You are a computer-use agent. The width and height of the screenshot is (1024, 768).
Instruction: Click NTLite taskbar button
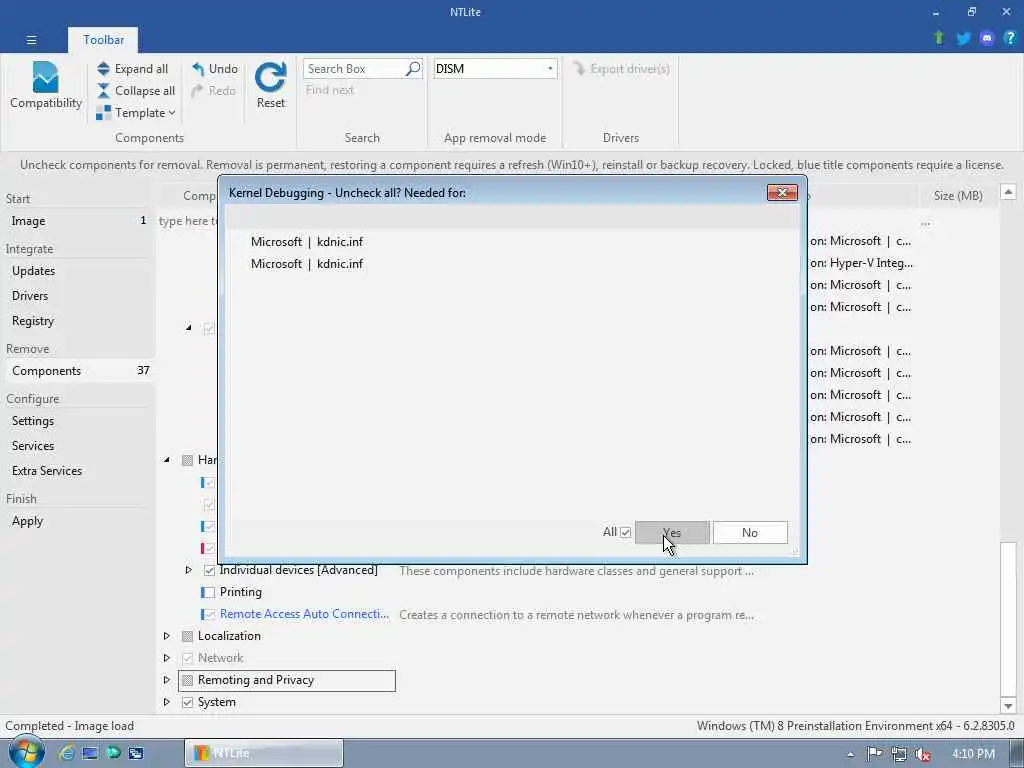tap(264, 753)
